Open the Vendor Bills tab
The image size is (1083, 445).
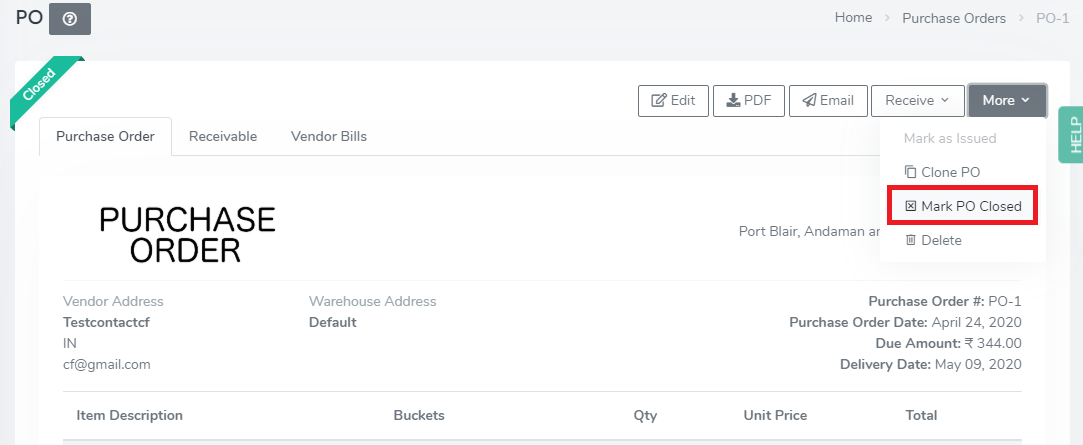click(329, 137)
